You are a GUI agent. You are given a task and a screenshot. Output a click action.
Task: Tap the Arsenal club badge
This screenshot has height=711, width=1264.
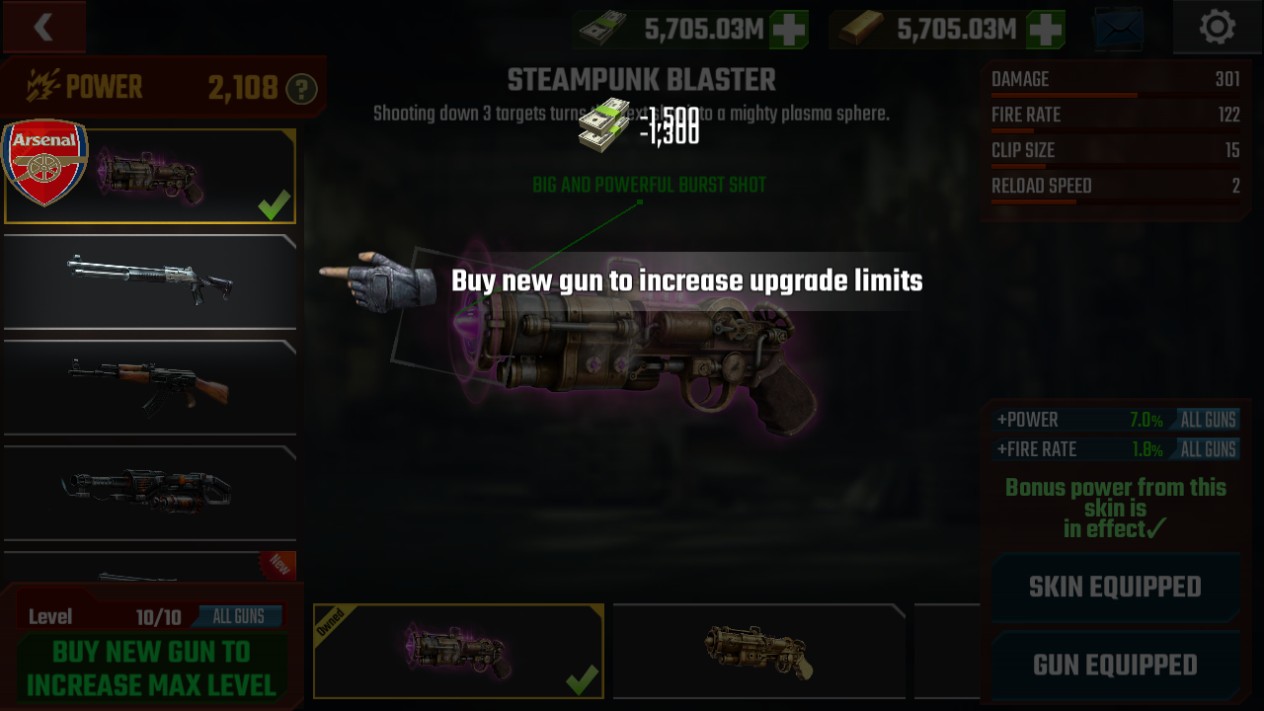(45, 162)
